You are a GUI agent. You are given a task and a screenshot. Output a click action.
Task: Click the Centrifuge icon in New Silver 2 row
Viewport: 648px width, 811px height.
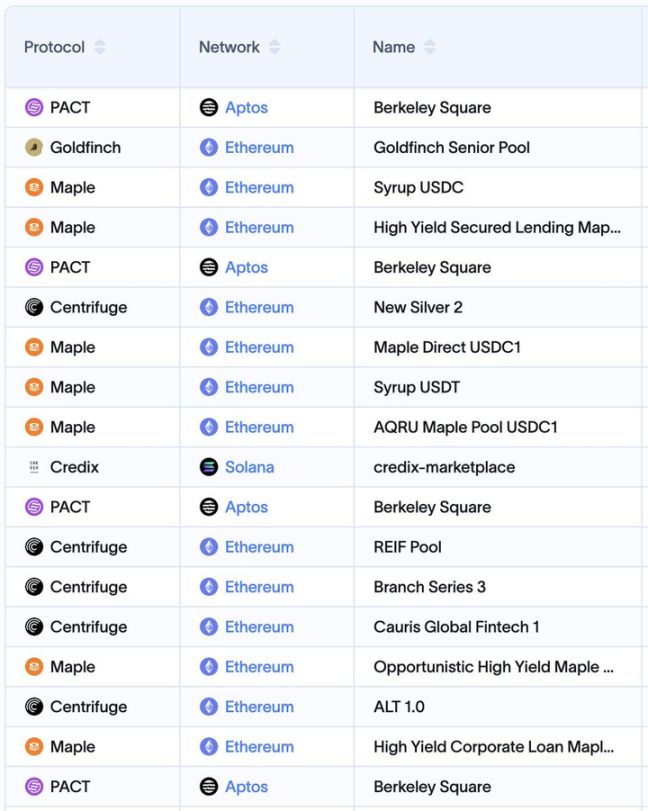(34, 307)
